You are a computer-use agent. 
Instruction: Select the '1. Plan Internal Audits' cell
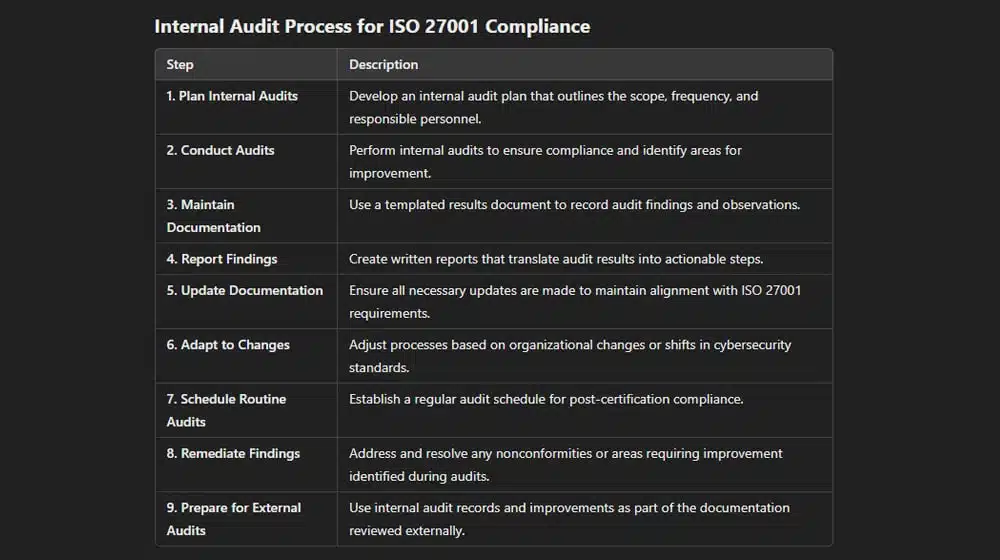pos(246,107)
